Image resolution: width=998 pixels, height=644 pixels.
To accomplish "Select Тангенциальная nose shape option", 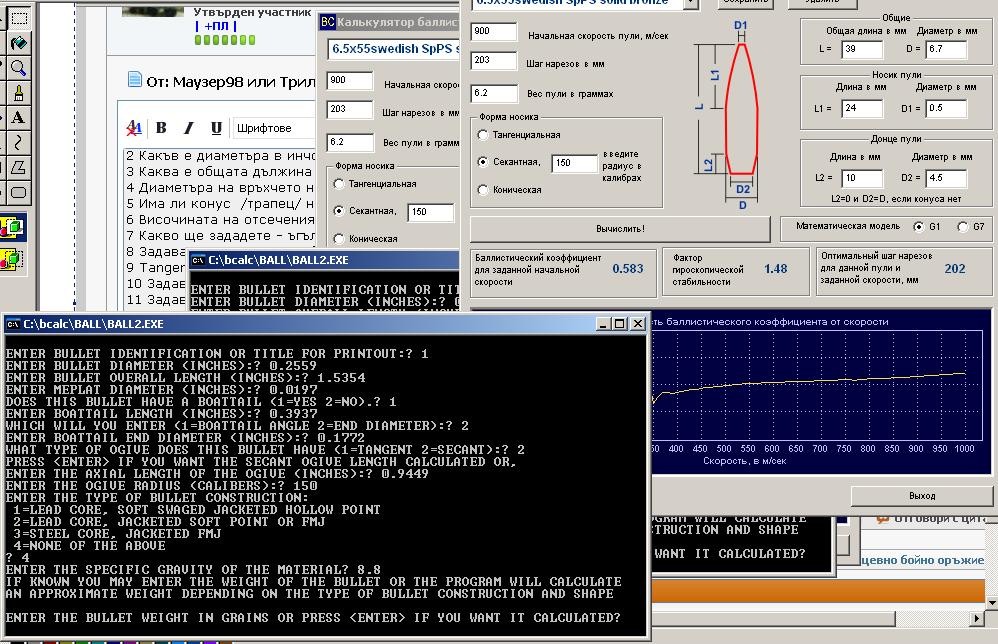I will 483,135.
